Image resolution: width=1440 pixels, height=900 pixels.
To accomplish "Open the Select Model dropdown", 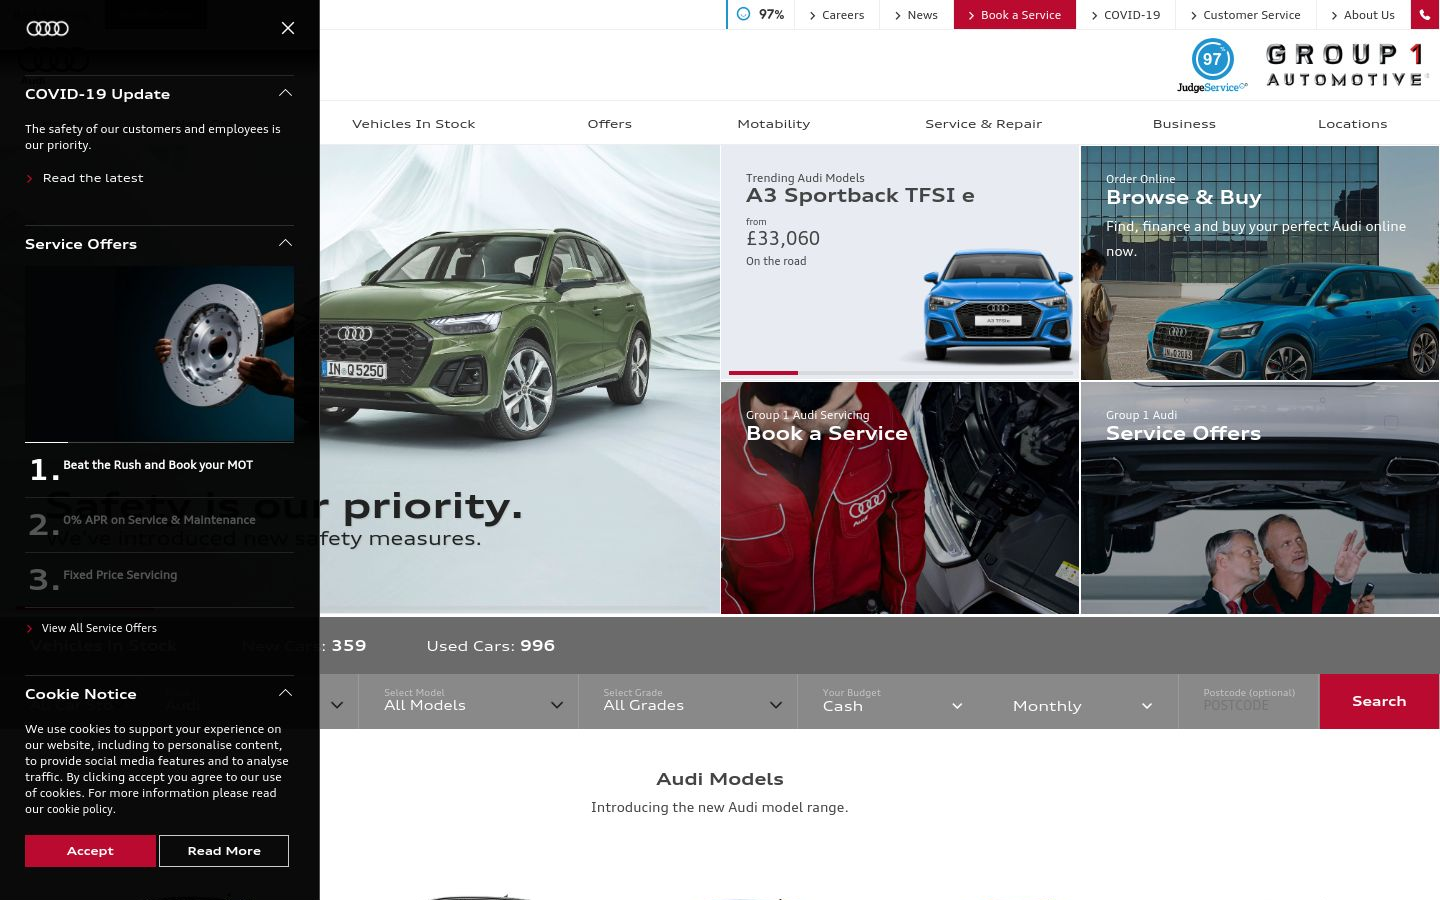I will (x=468, y=701).
